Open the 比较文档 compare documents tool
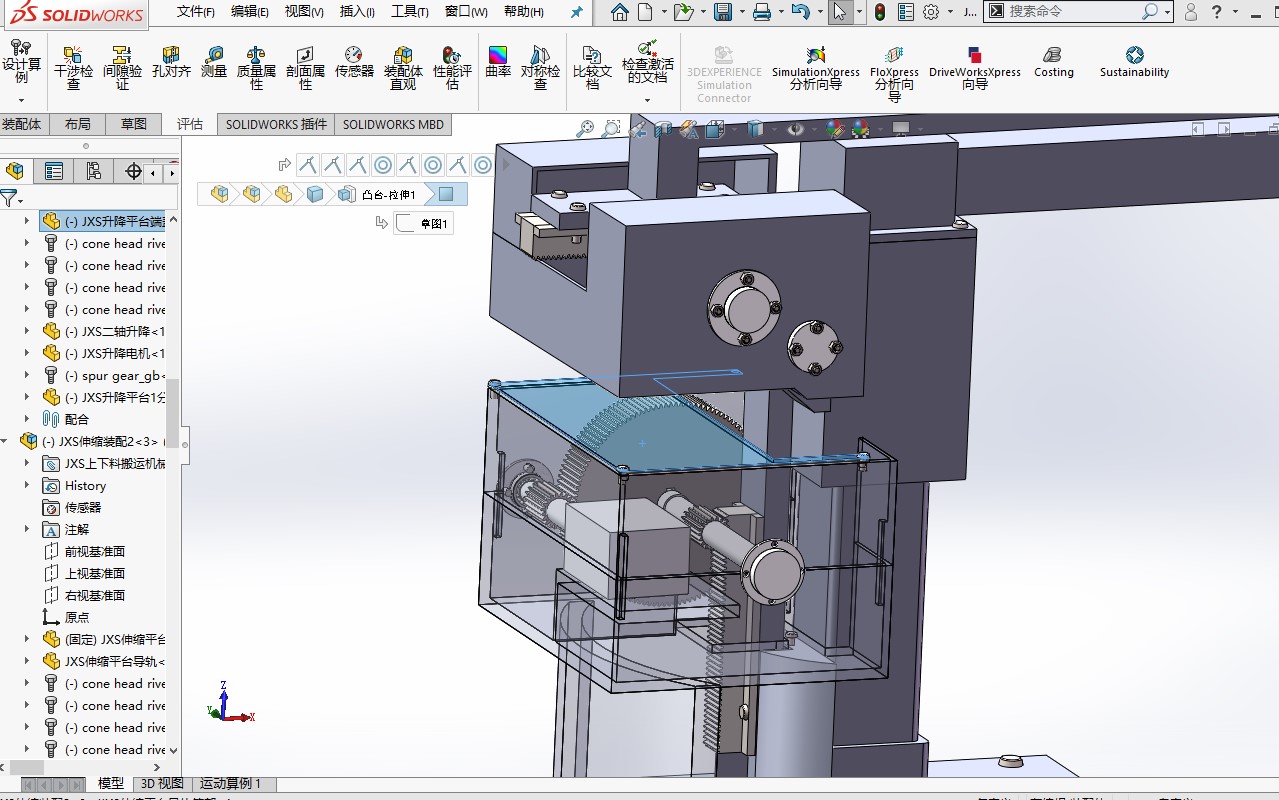 coord(592,67)
